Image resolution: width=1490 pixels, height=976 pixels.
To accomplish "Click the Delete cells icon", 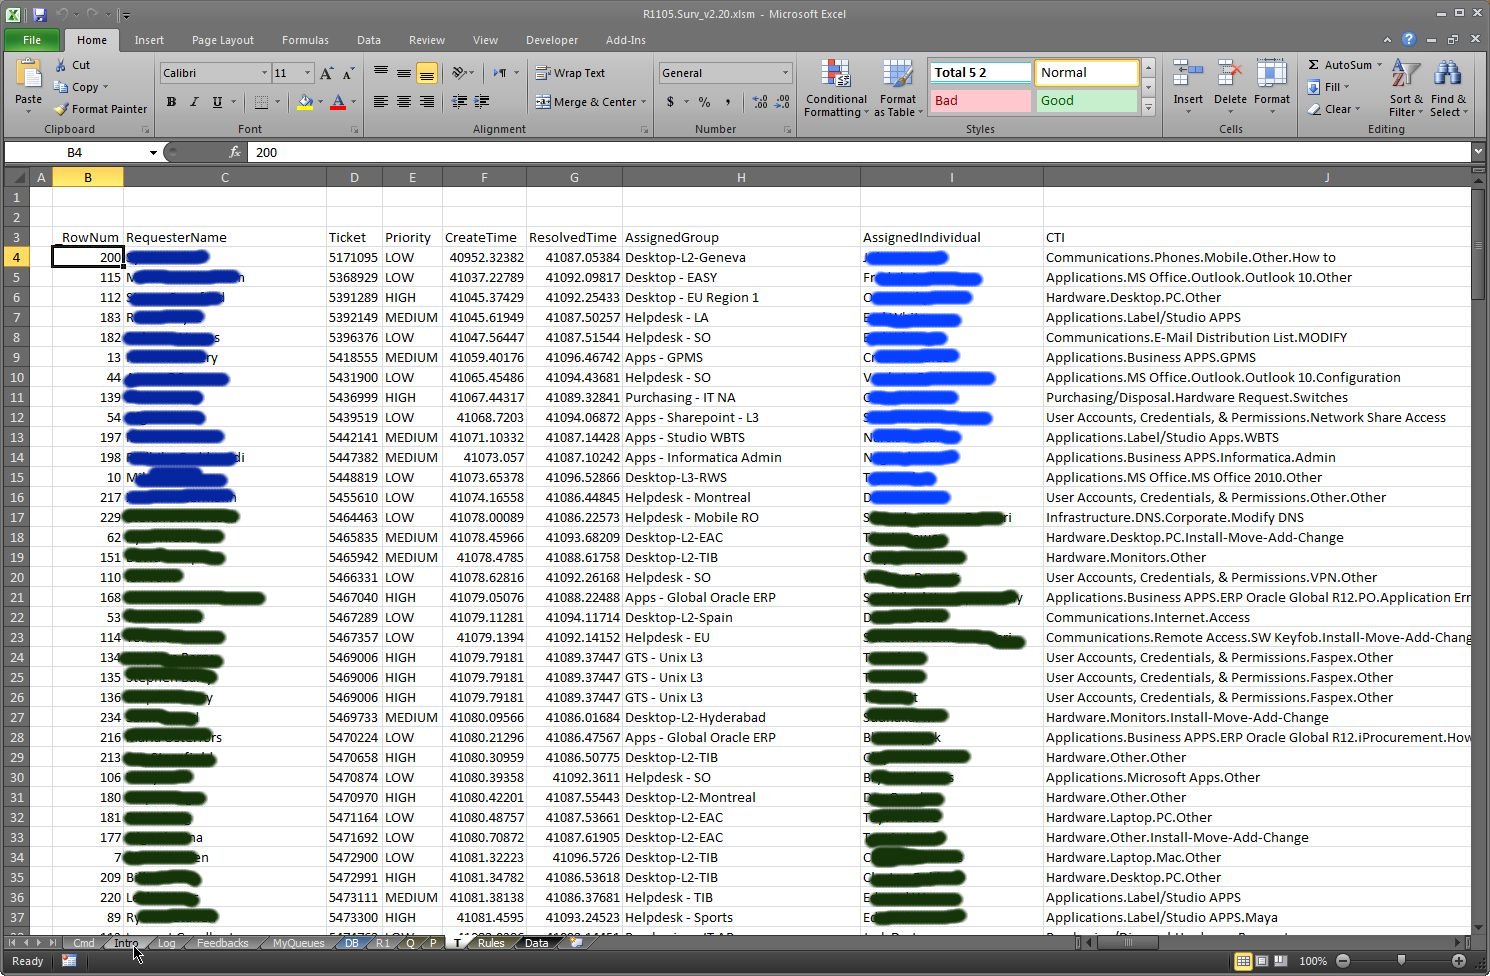I will pyautogui.click(x=1230, y=75).
